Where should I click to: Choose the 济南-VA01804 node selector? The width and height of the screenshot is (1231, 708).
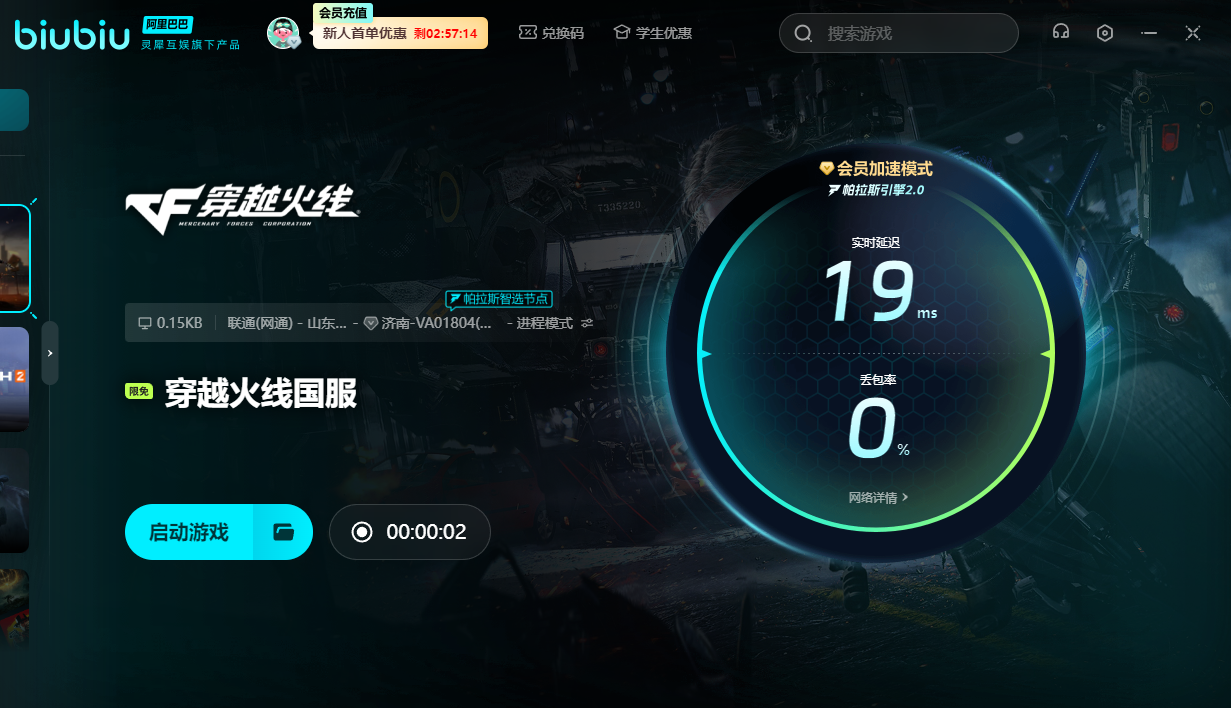(x=428, y=323)
